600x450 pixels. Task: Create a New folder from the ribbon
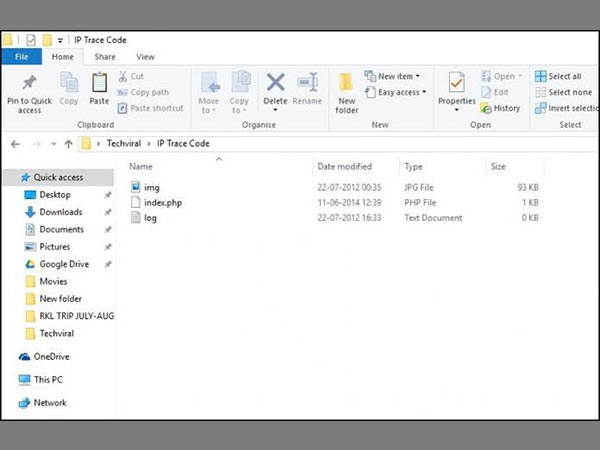[347, 93]
